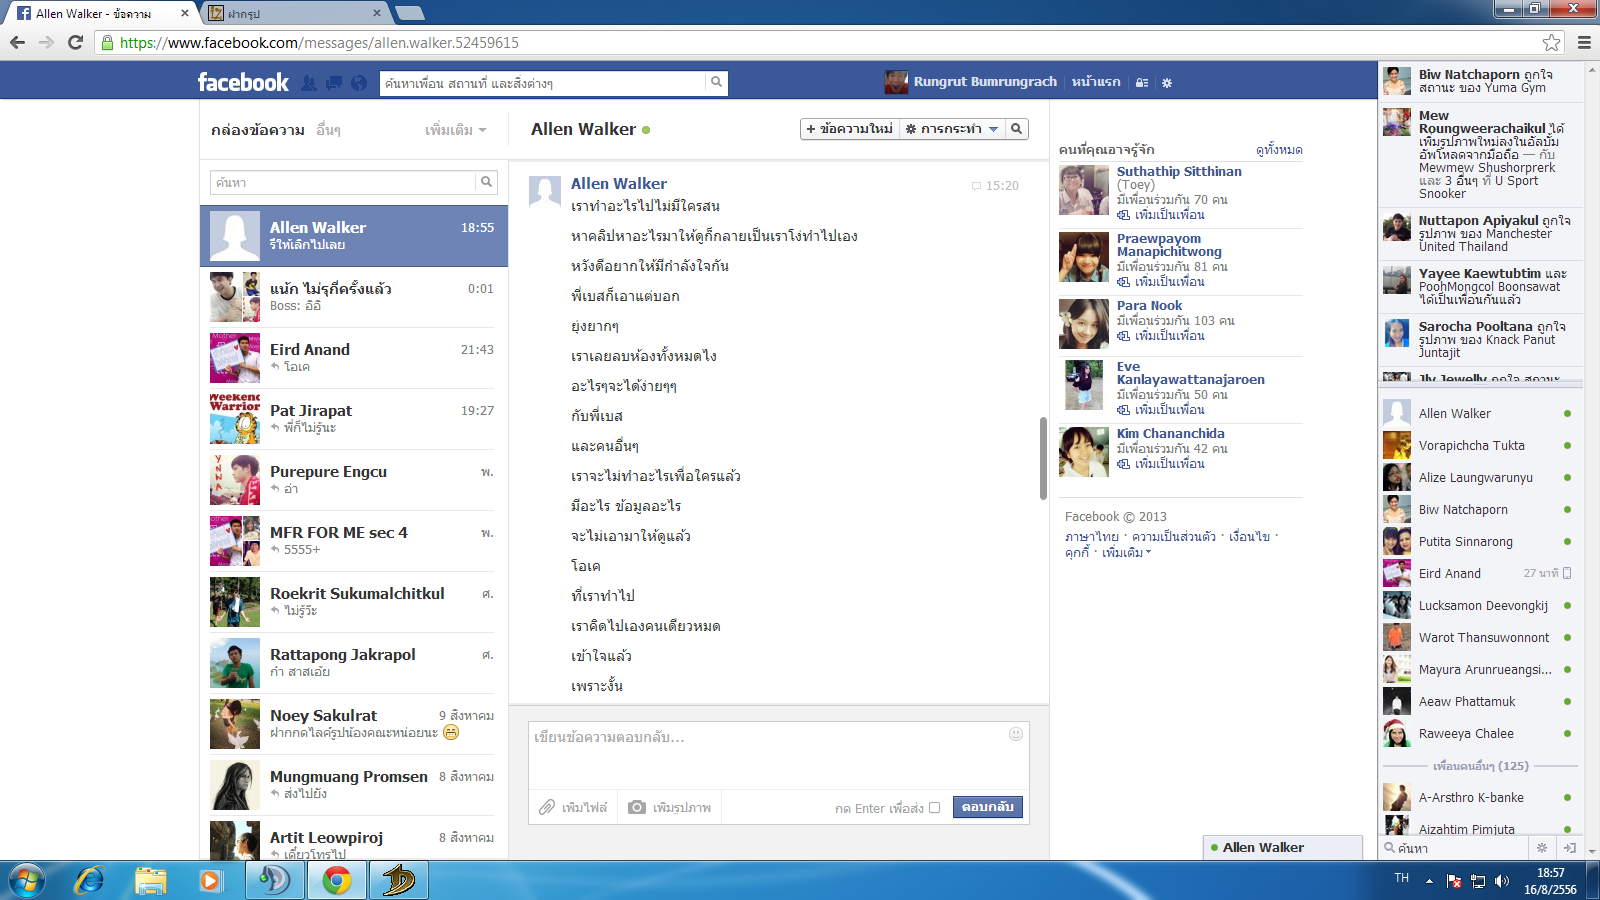This screenshot has width=1600, height=900.
Task: Chat with Vorapichcha Tukta from chat sidebar
Action: [x=1480, y=446]
